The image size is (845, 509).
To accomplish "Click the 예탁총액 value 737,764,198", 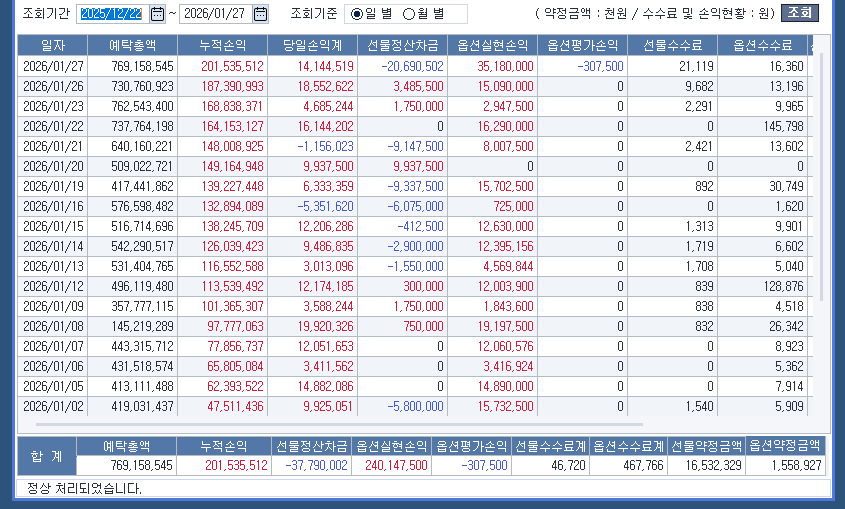I will (142, 126).
